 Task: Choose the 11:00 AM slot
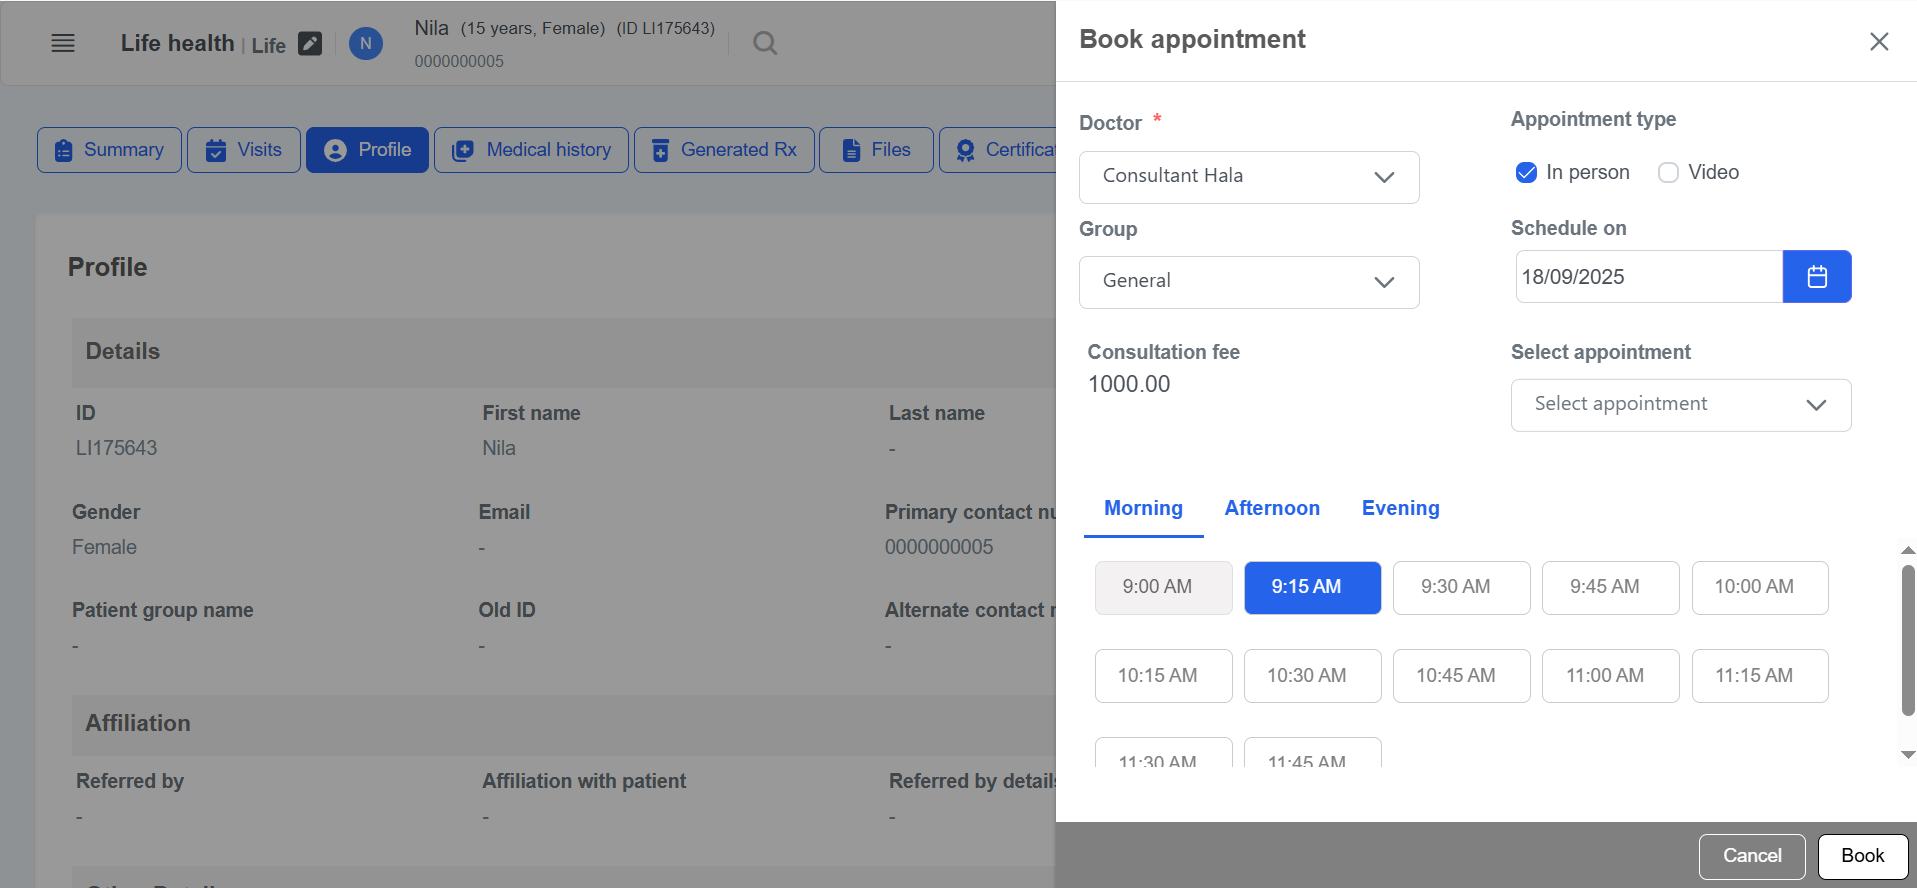click(x=1611, y=676)
